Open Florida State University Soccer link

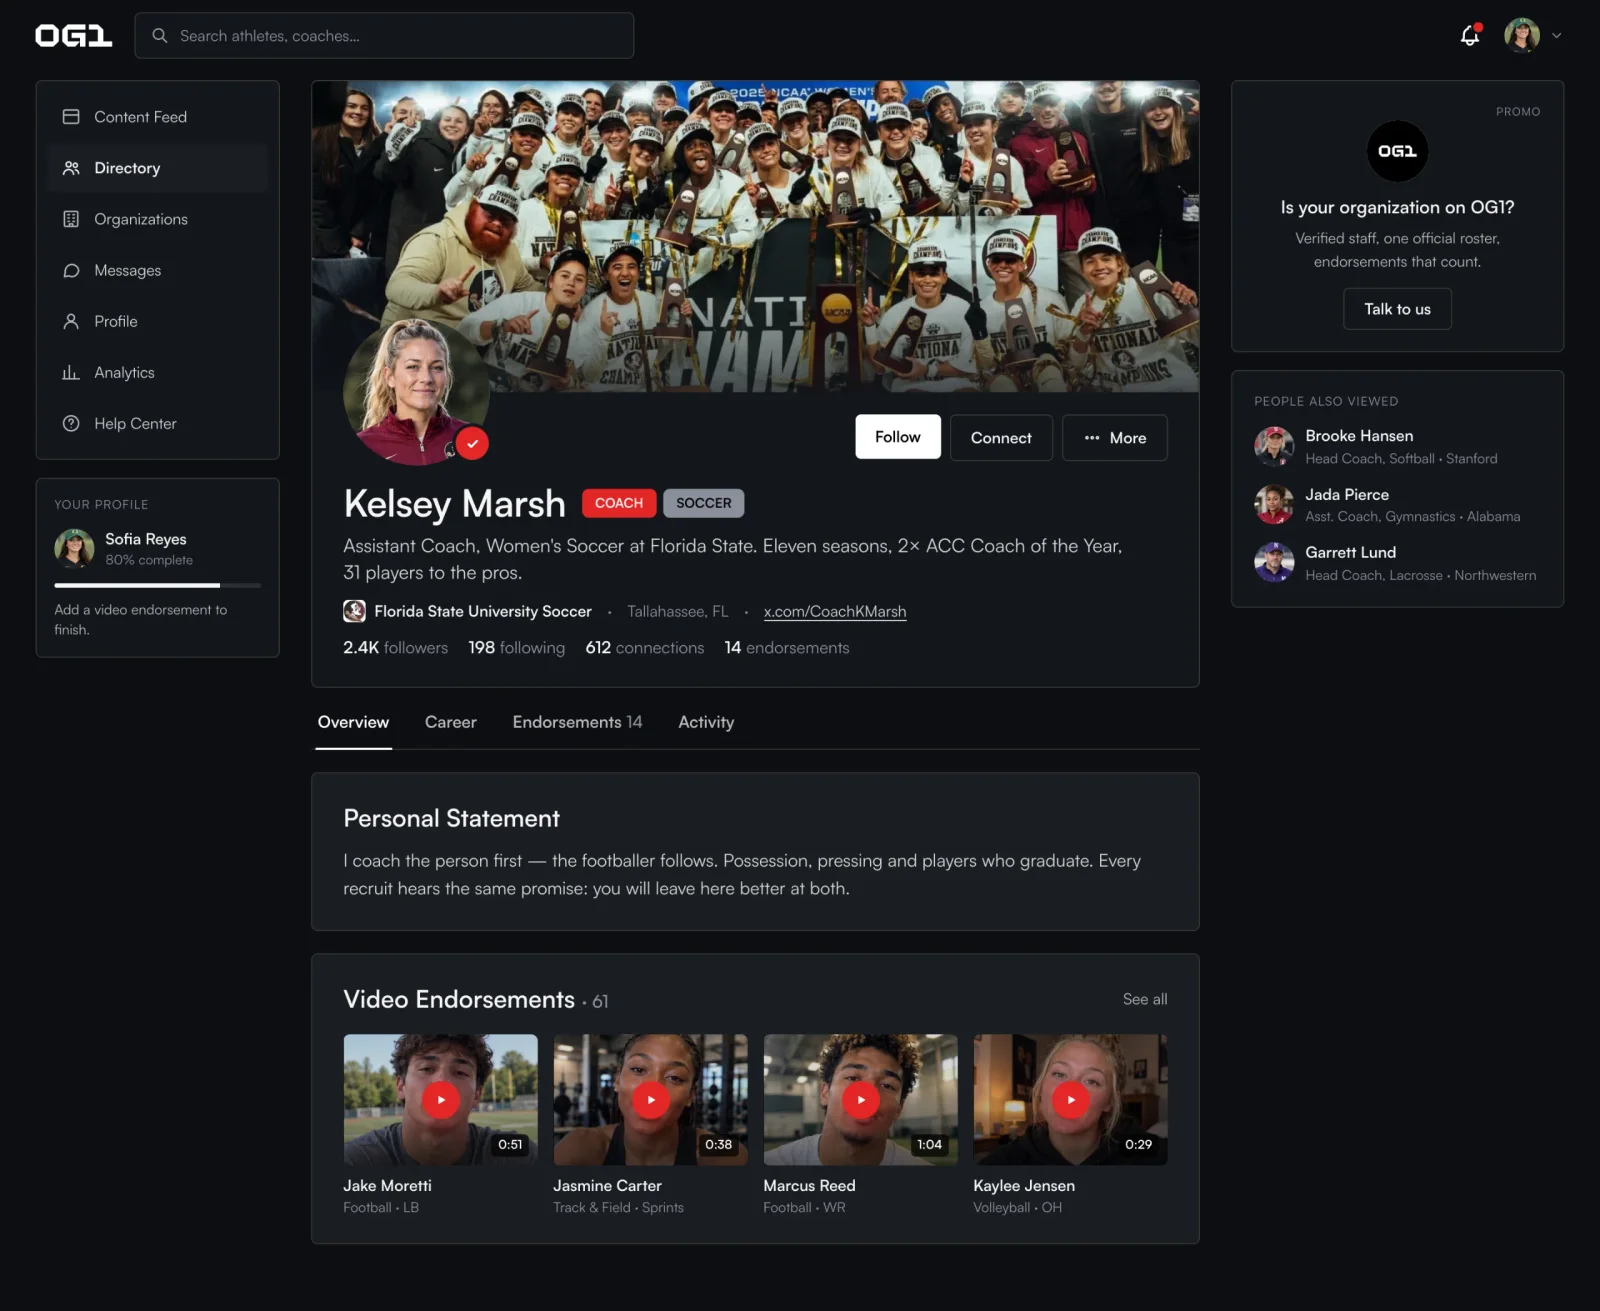coord(483,611)
